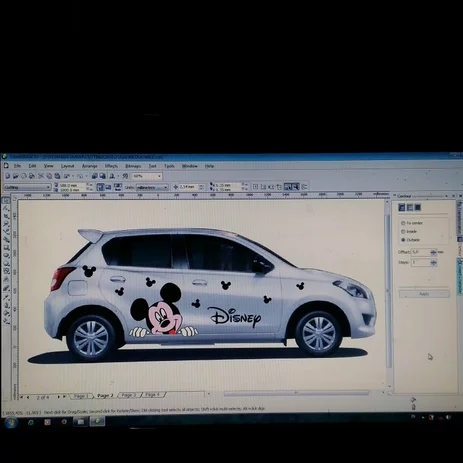The height and width of the screenshot is (463, 463).
Task: Open the Undo history dropdown arrow
Action: point(73,176)
